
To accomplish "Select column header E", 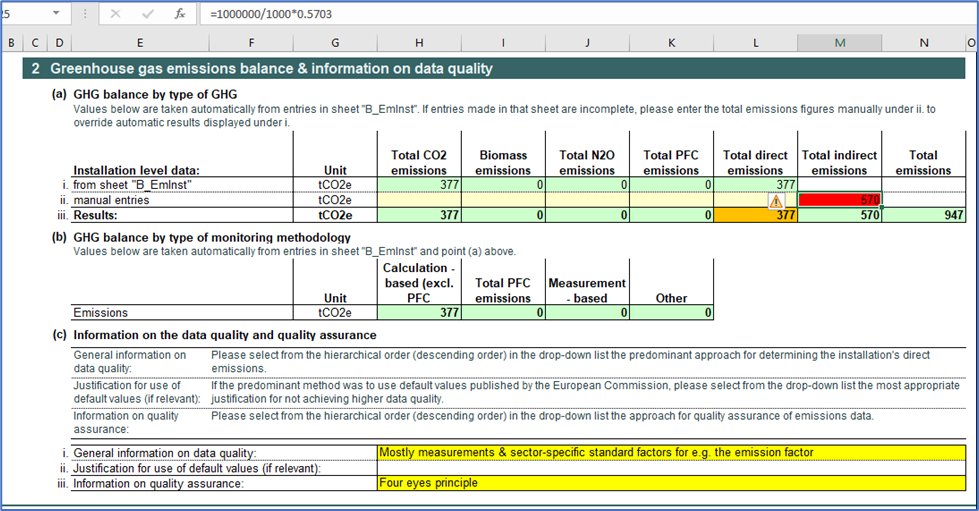I will pos(139,42).
